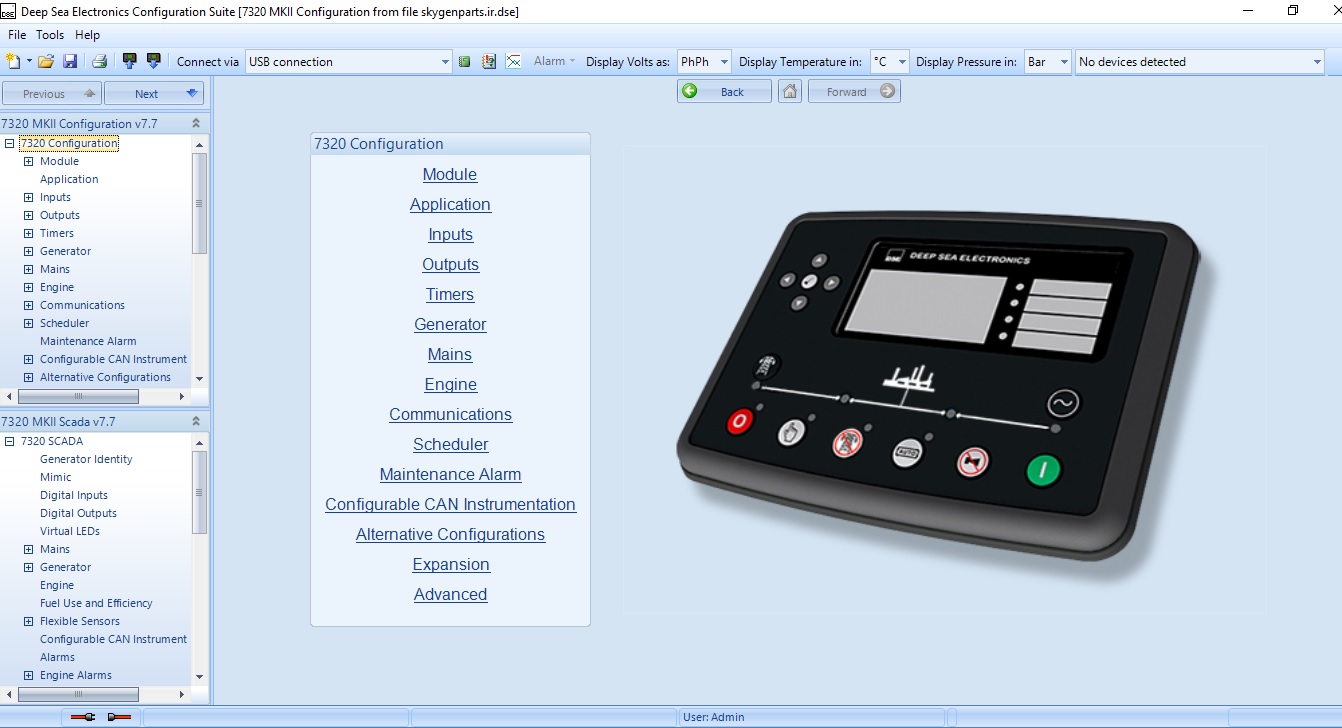Click the Inputs link in the 7320 Configuration panel

[450, 234]
